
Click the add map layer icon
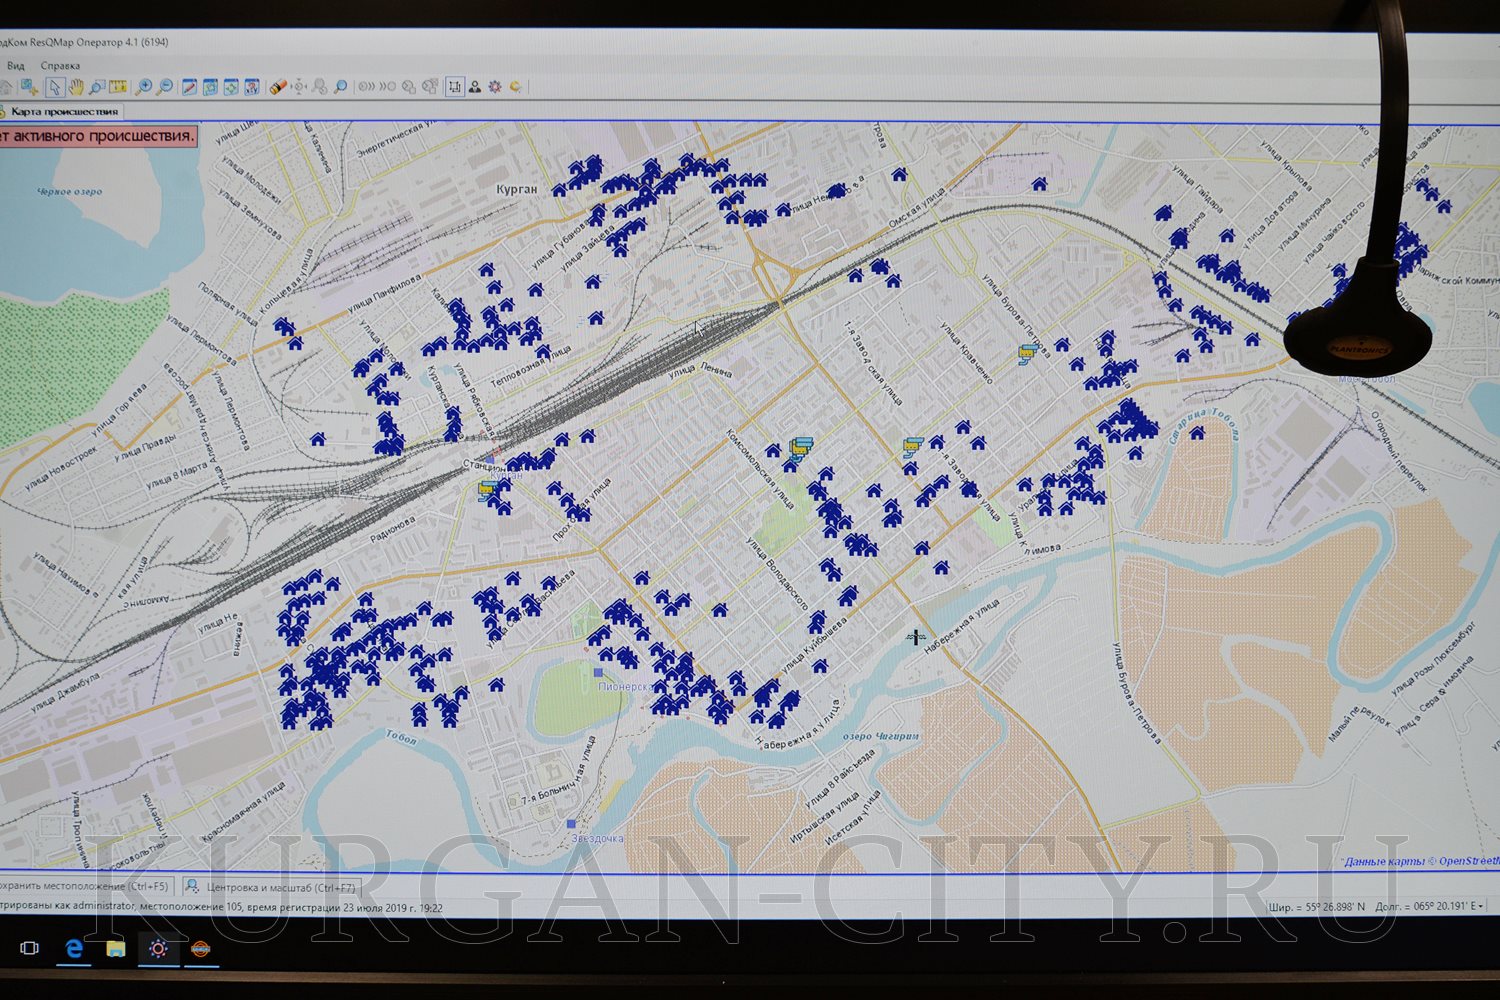point(29,87)
